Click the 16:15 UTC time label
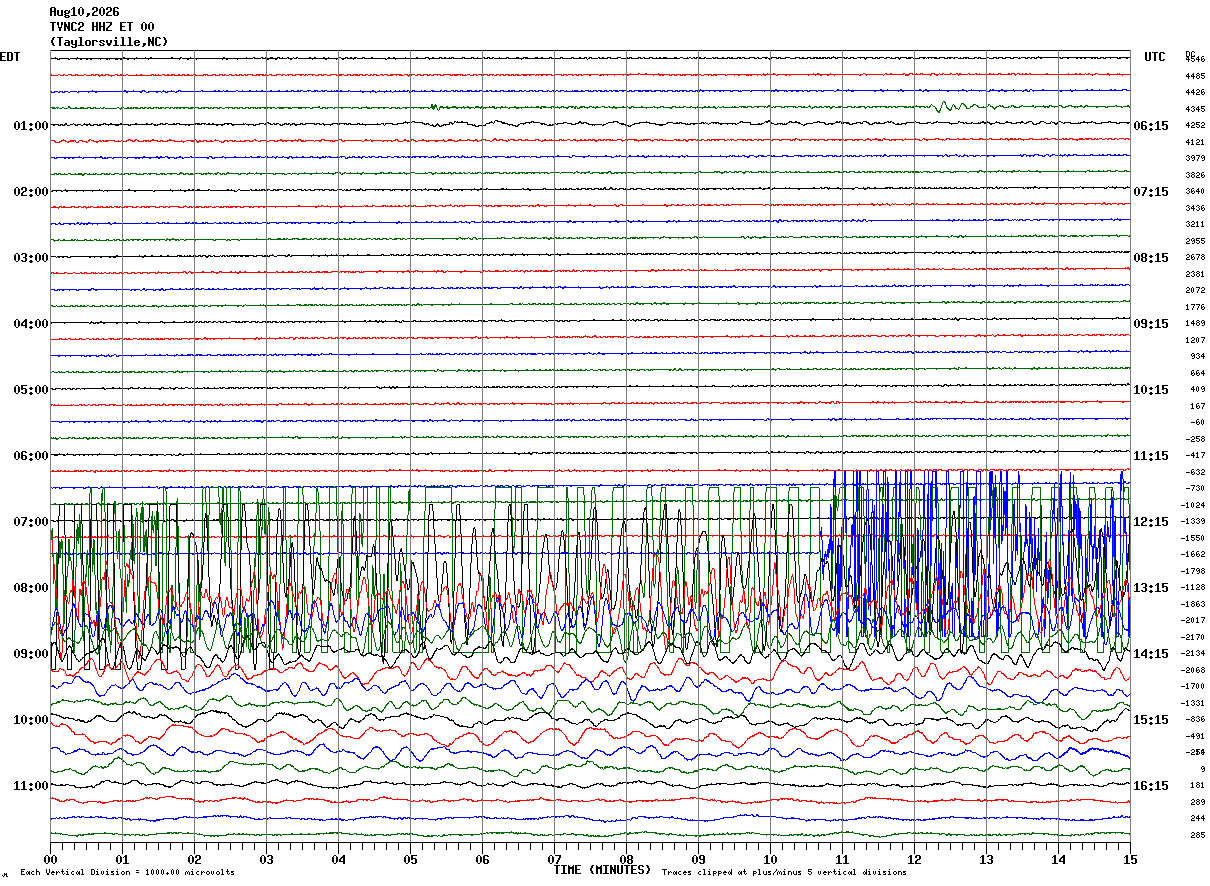 coord(1151,786)
